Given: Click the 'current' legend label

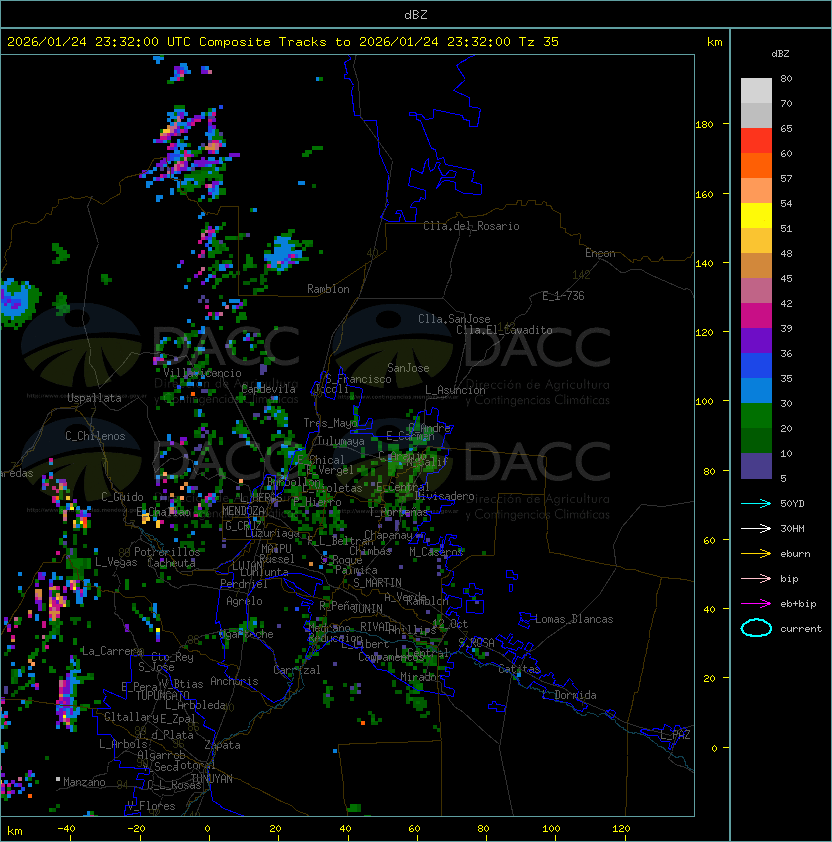Looking at the screenshot, I should pos(801,629).
